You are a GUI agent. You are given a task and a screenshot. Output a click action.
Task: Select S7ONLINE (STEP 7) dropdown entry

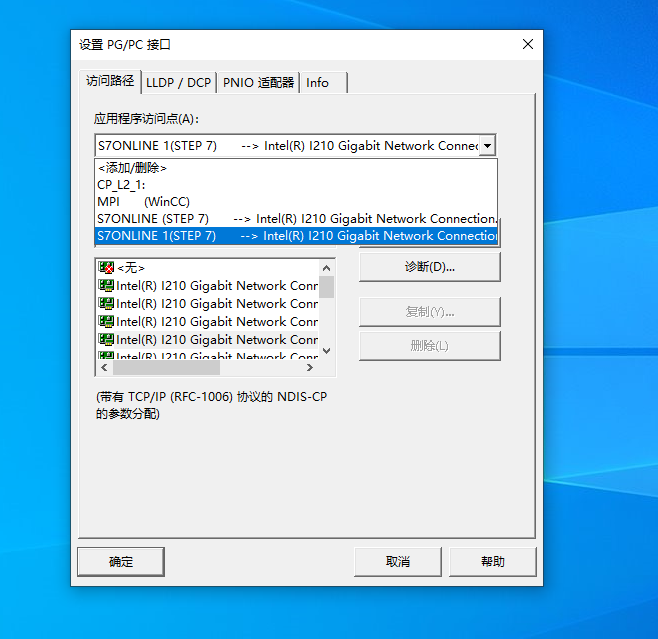click(x=295, y=219)
